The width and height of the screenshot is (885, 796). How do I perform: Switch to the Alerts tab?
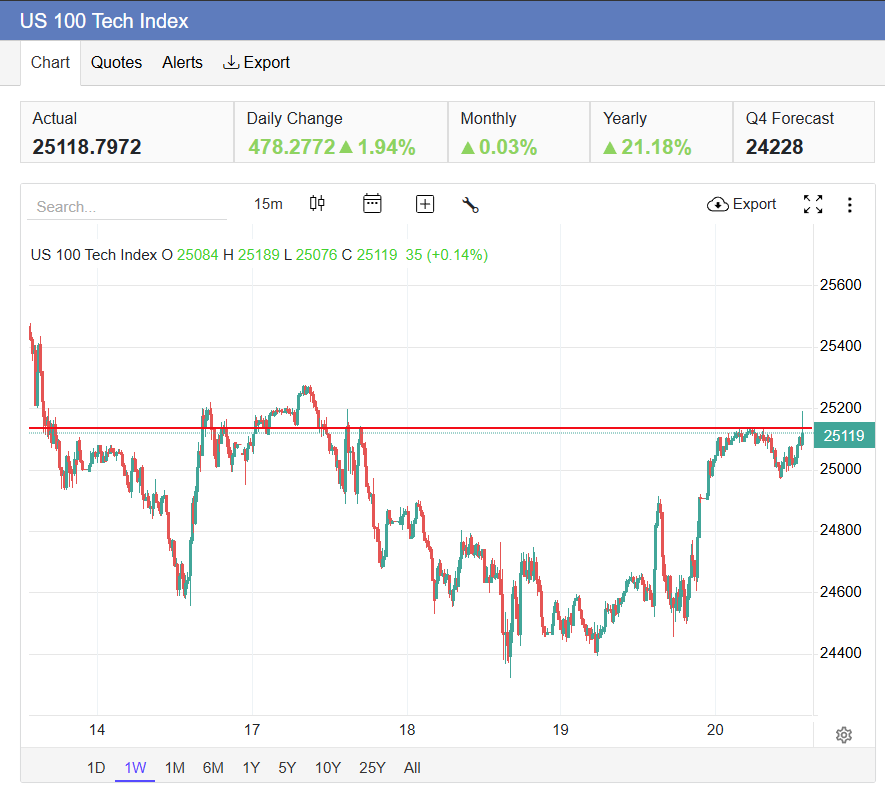click(x=182, y=62)
